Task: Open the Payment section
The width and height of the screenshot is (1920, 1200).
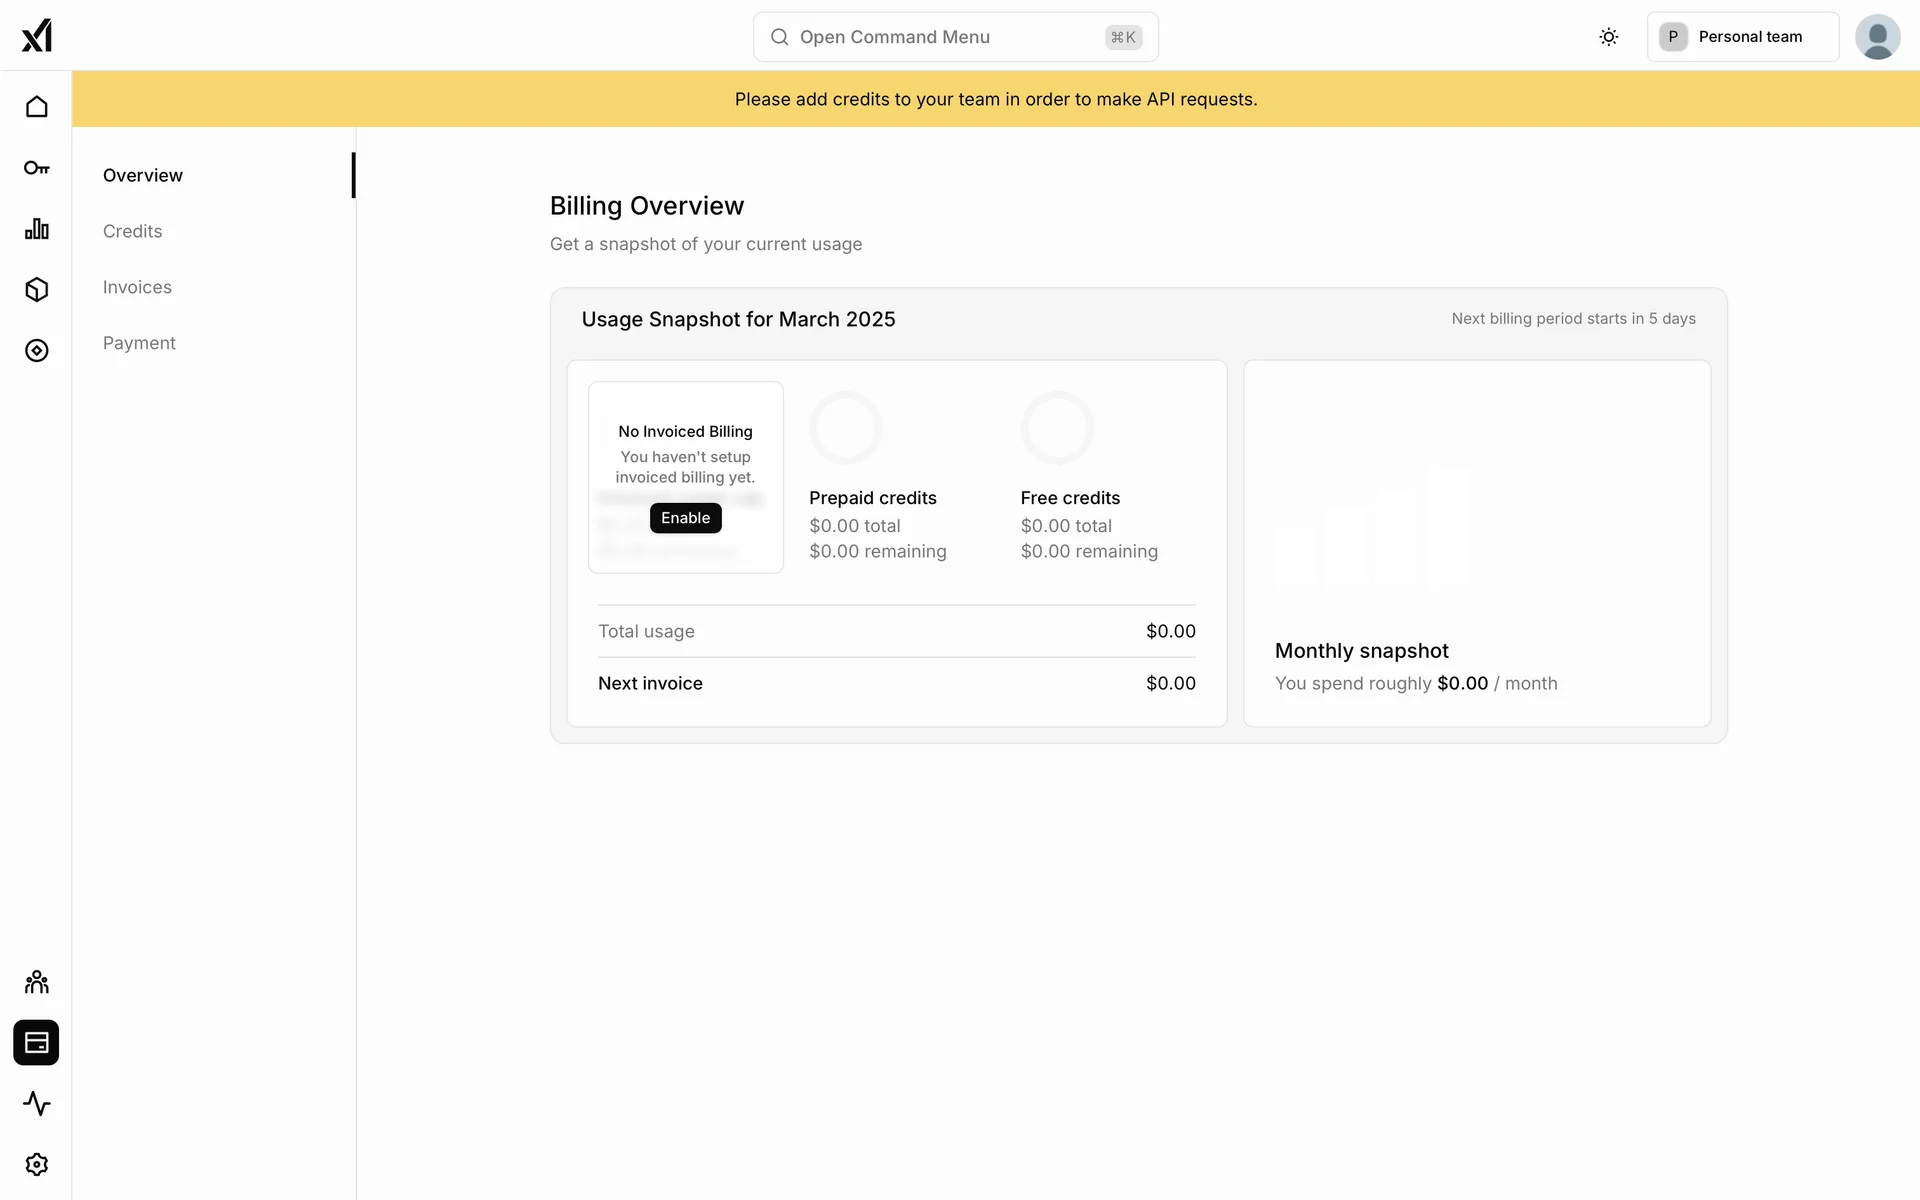Action: (139, 343)
